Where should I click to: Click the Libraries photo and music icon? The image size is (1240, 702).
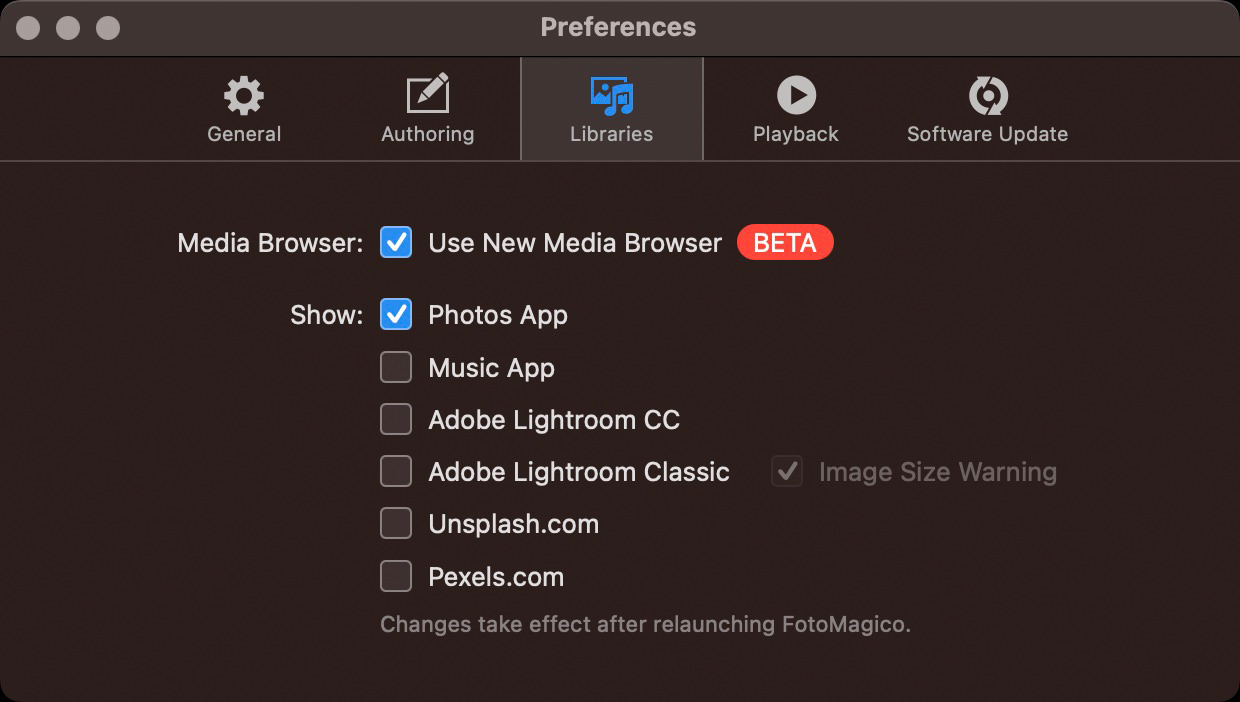(x=611, y=96)
